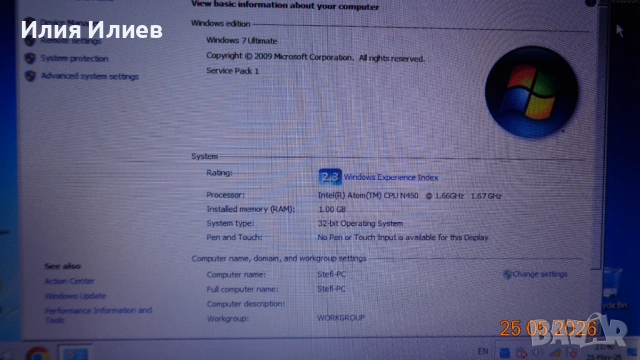Click Change settings for computer name

pyautogui.click(x=540, y=274)
